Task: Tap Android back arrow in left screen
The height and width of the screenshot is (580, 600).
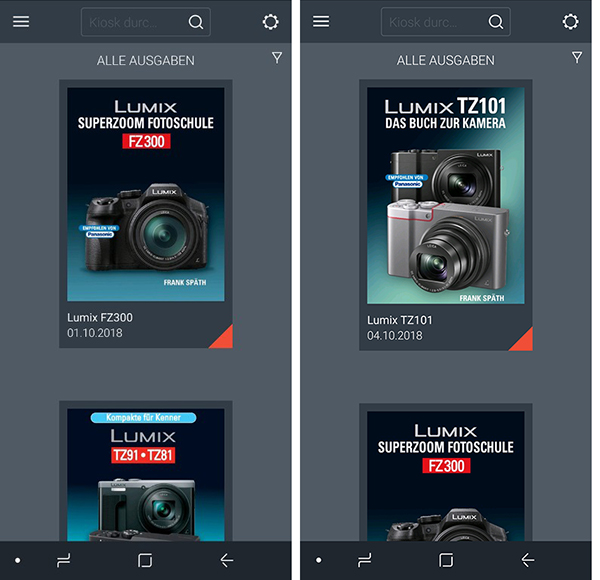Action: tap(227, 560)
